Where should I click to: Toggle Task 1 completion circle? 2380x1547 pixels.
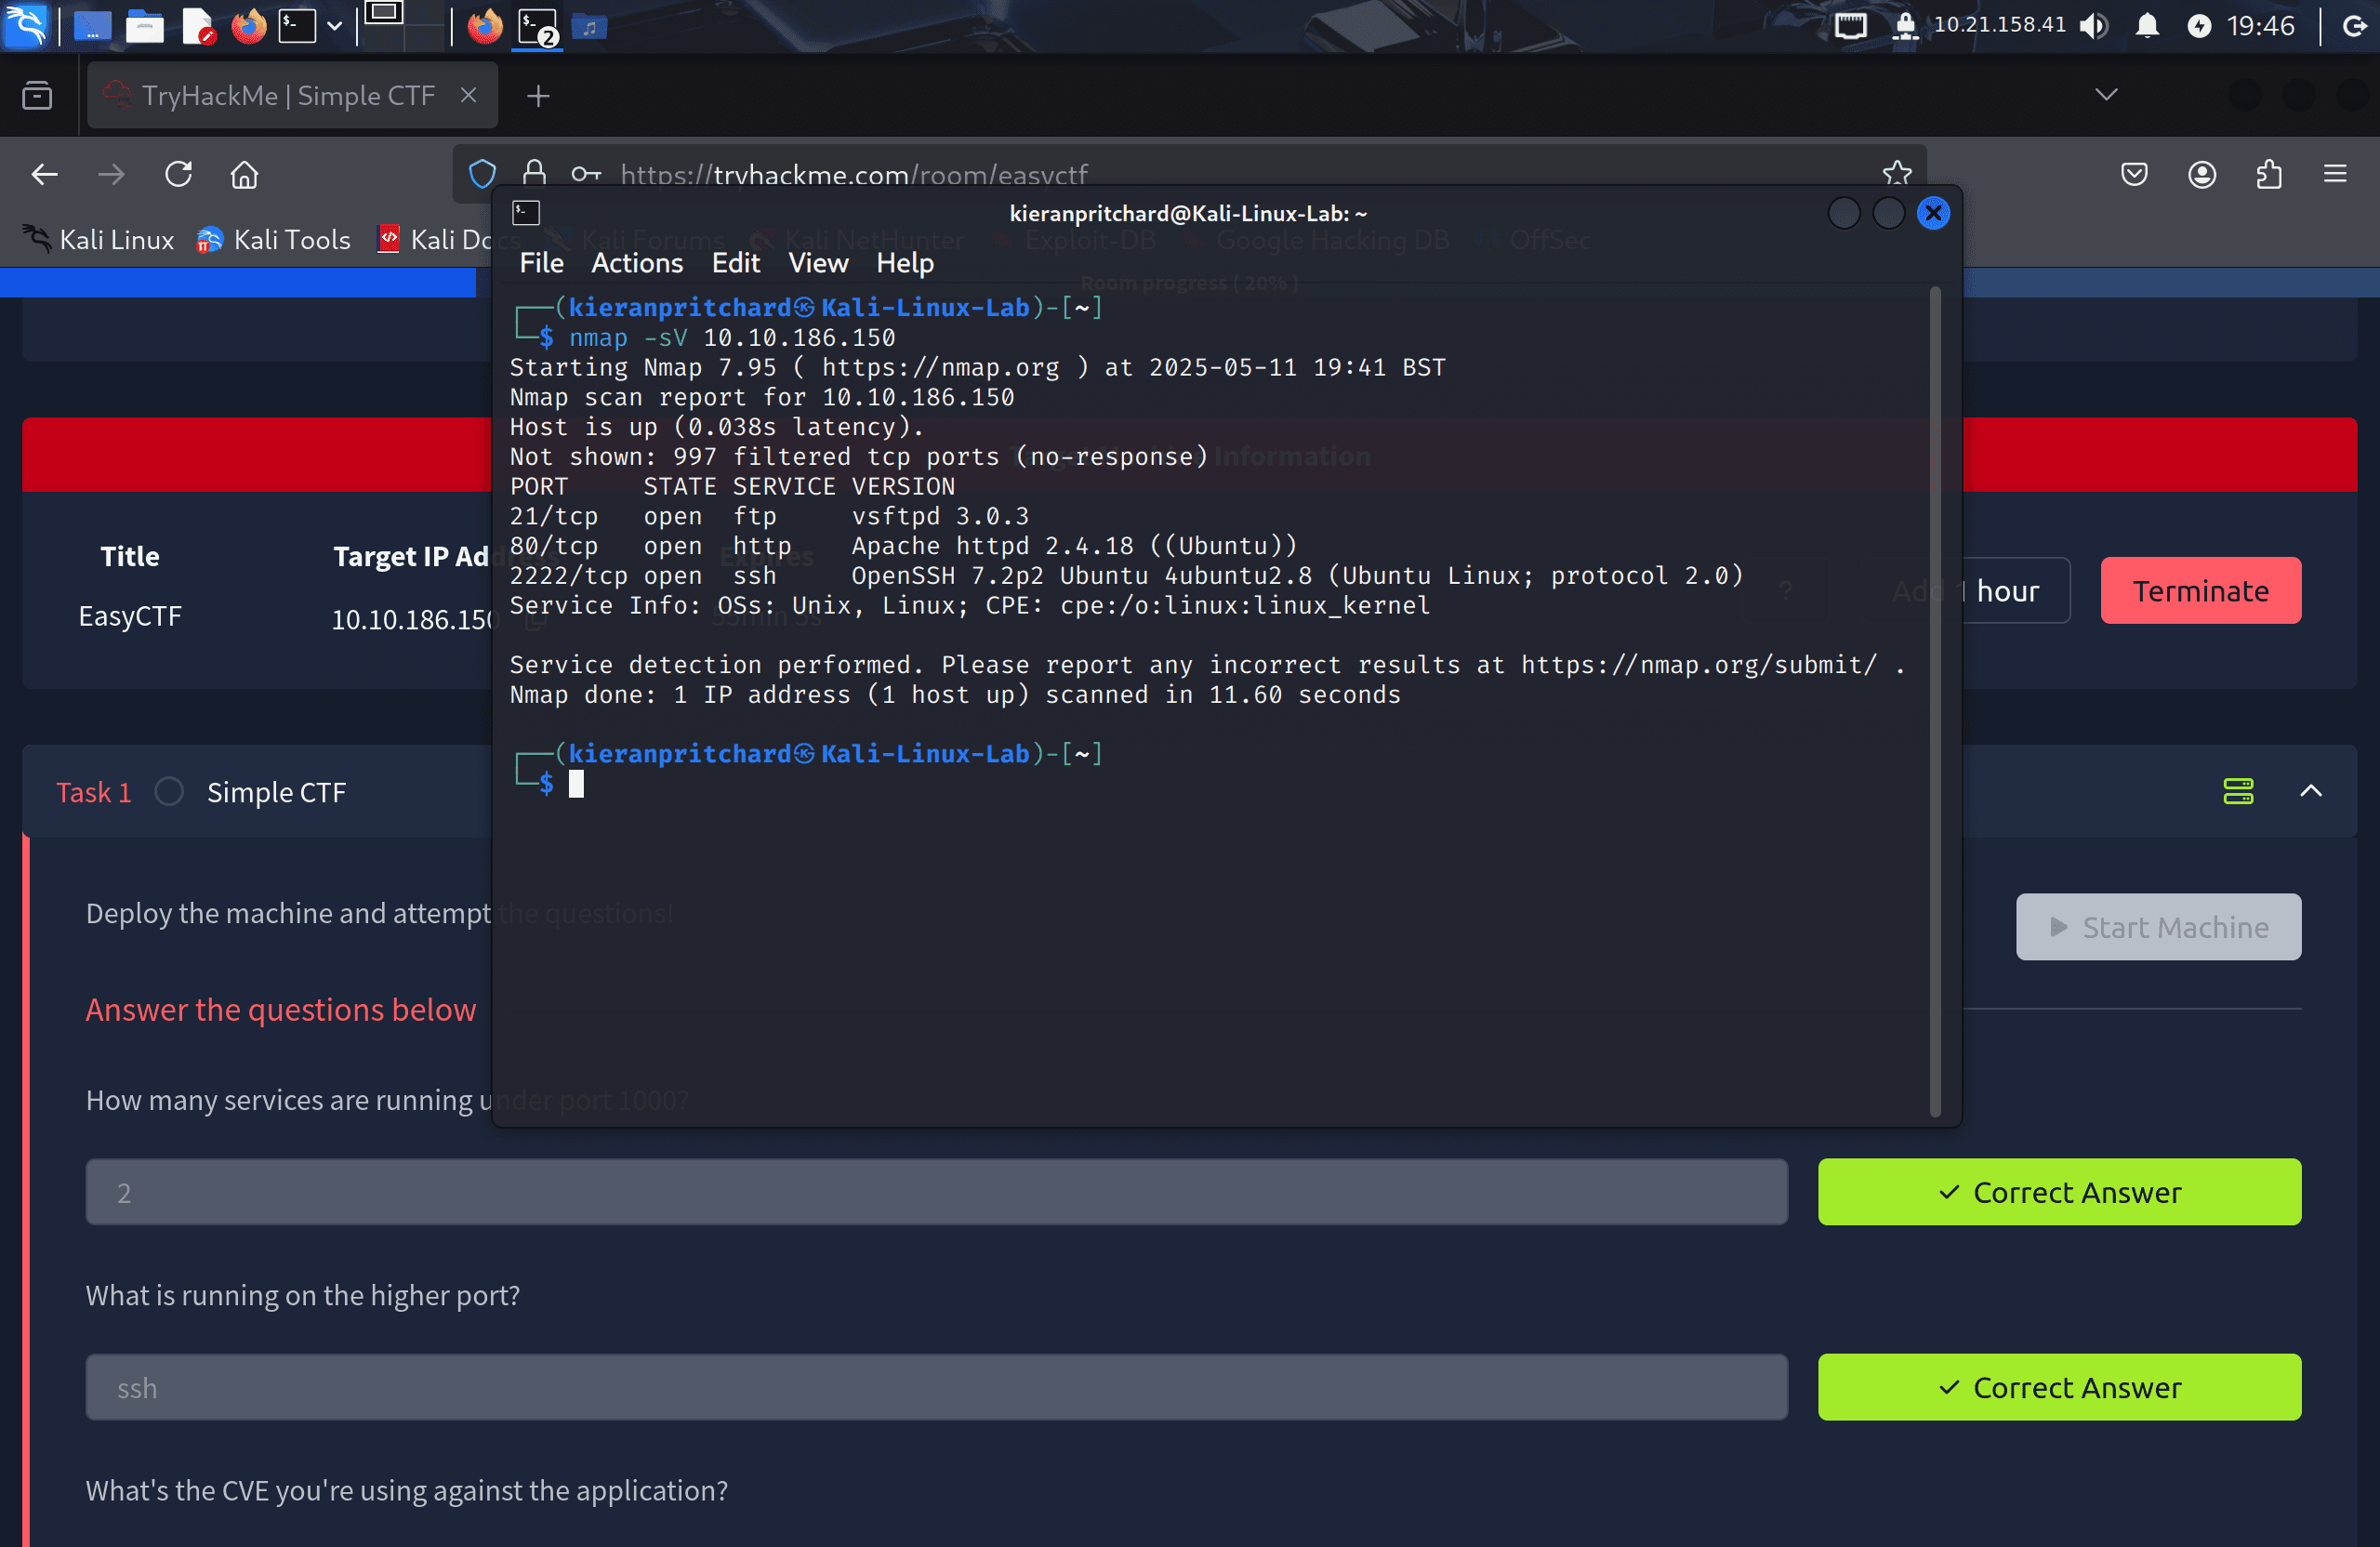[169, 792]
